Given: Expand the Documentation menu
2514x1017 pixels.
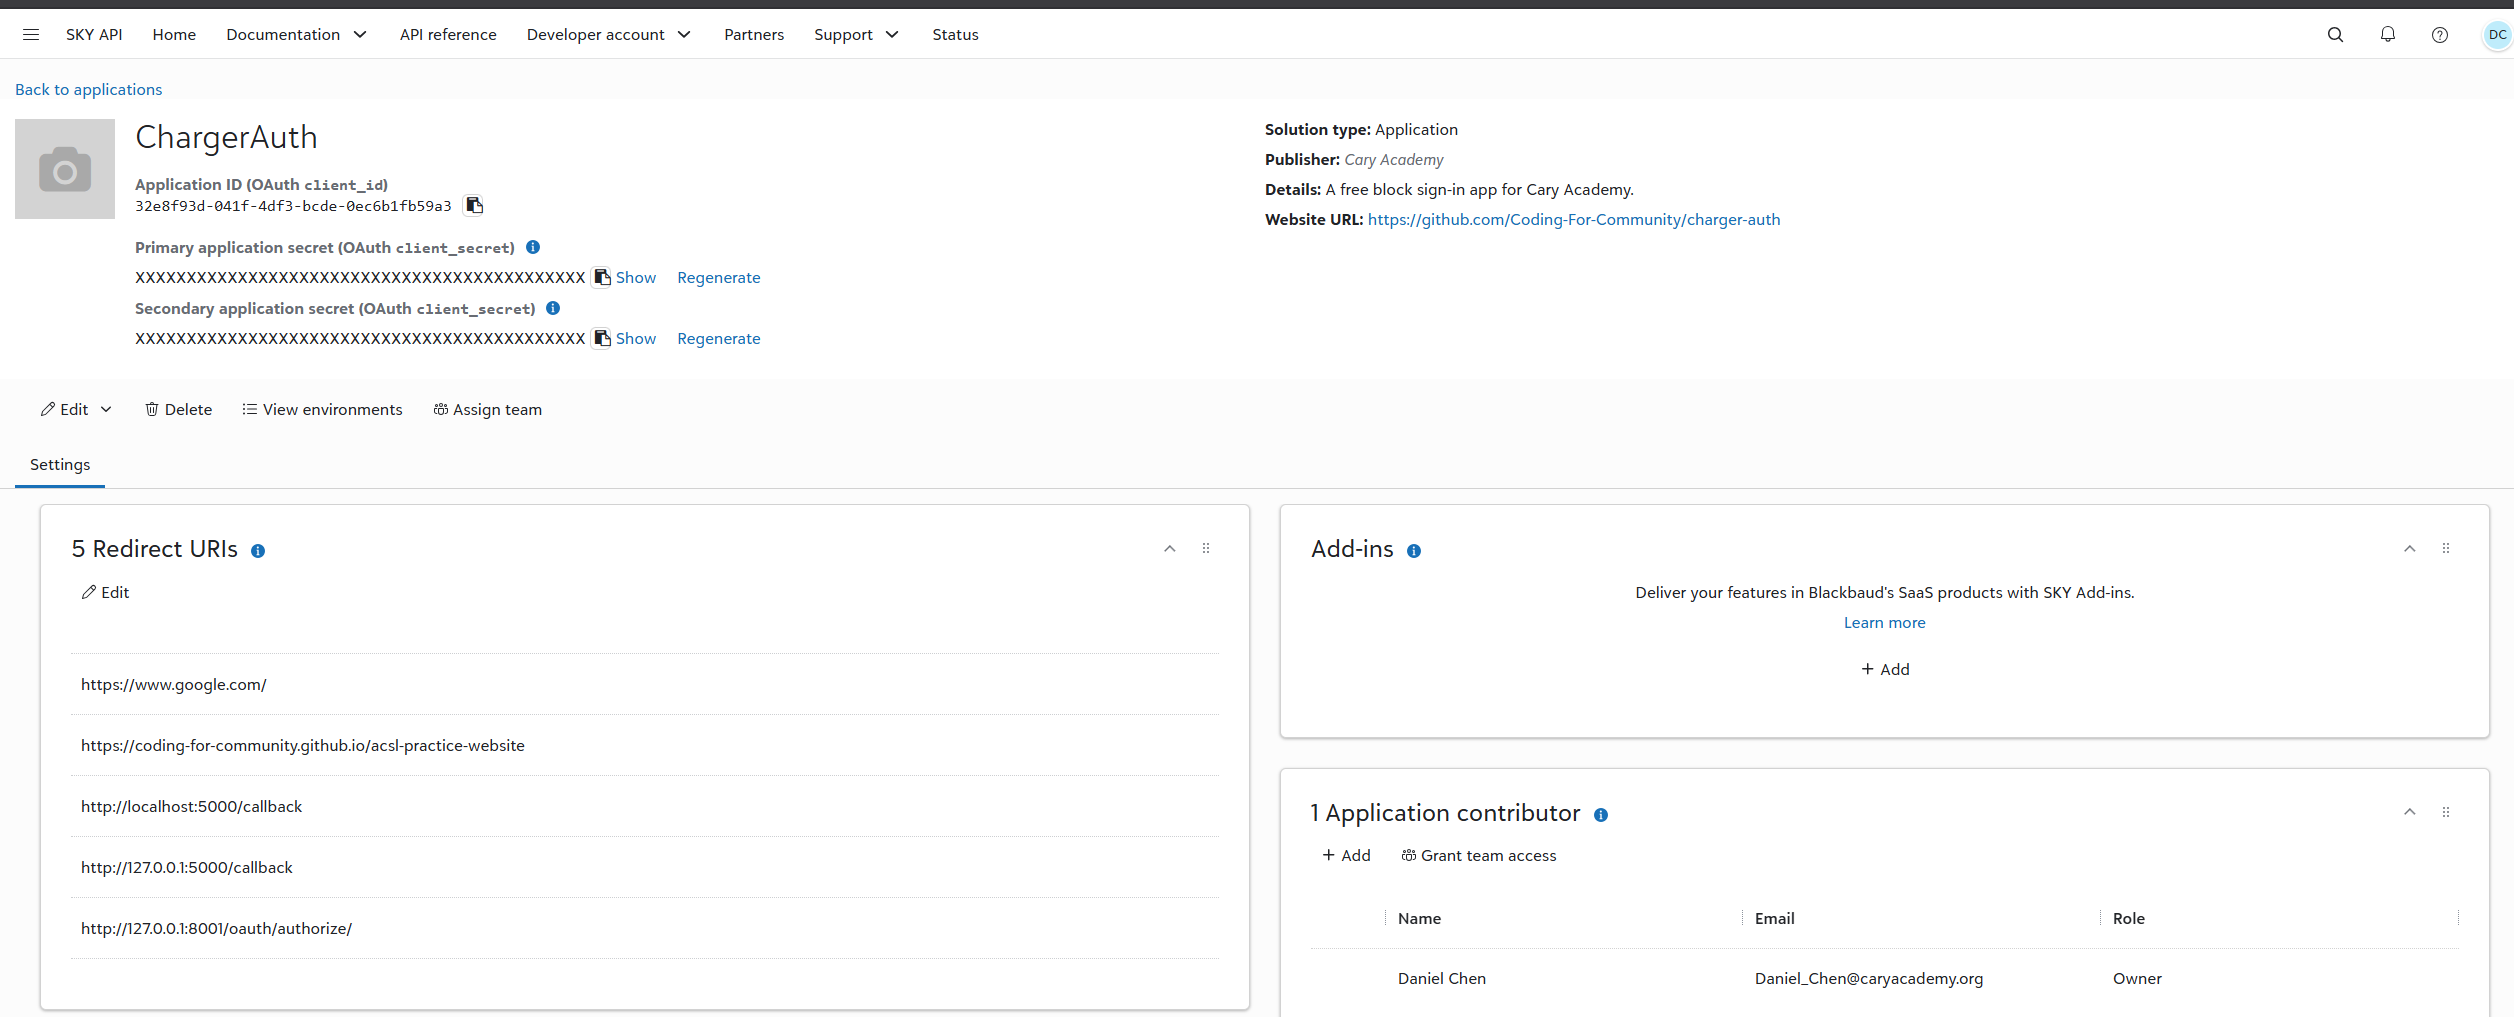Looking at the screenshot, I should [297, 34].
